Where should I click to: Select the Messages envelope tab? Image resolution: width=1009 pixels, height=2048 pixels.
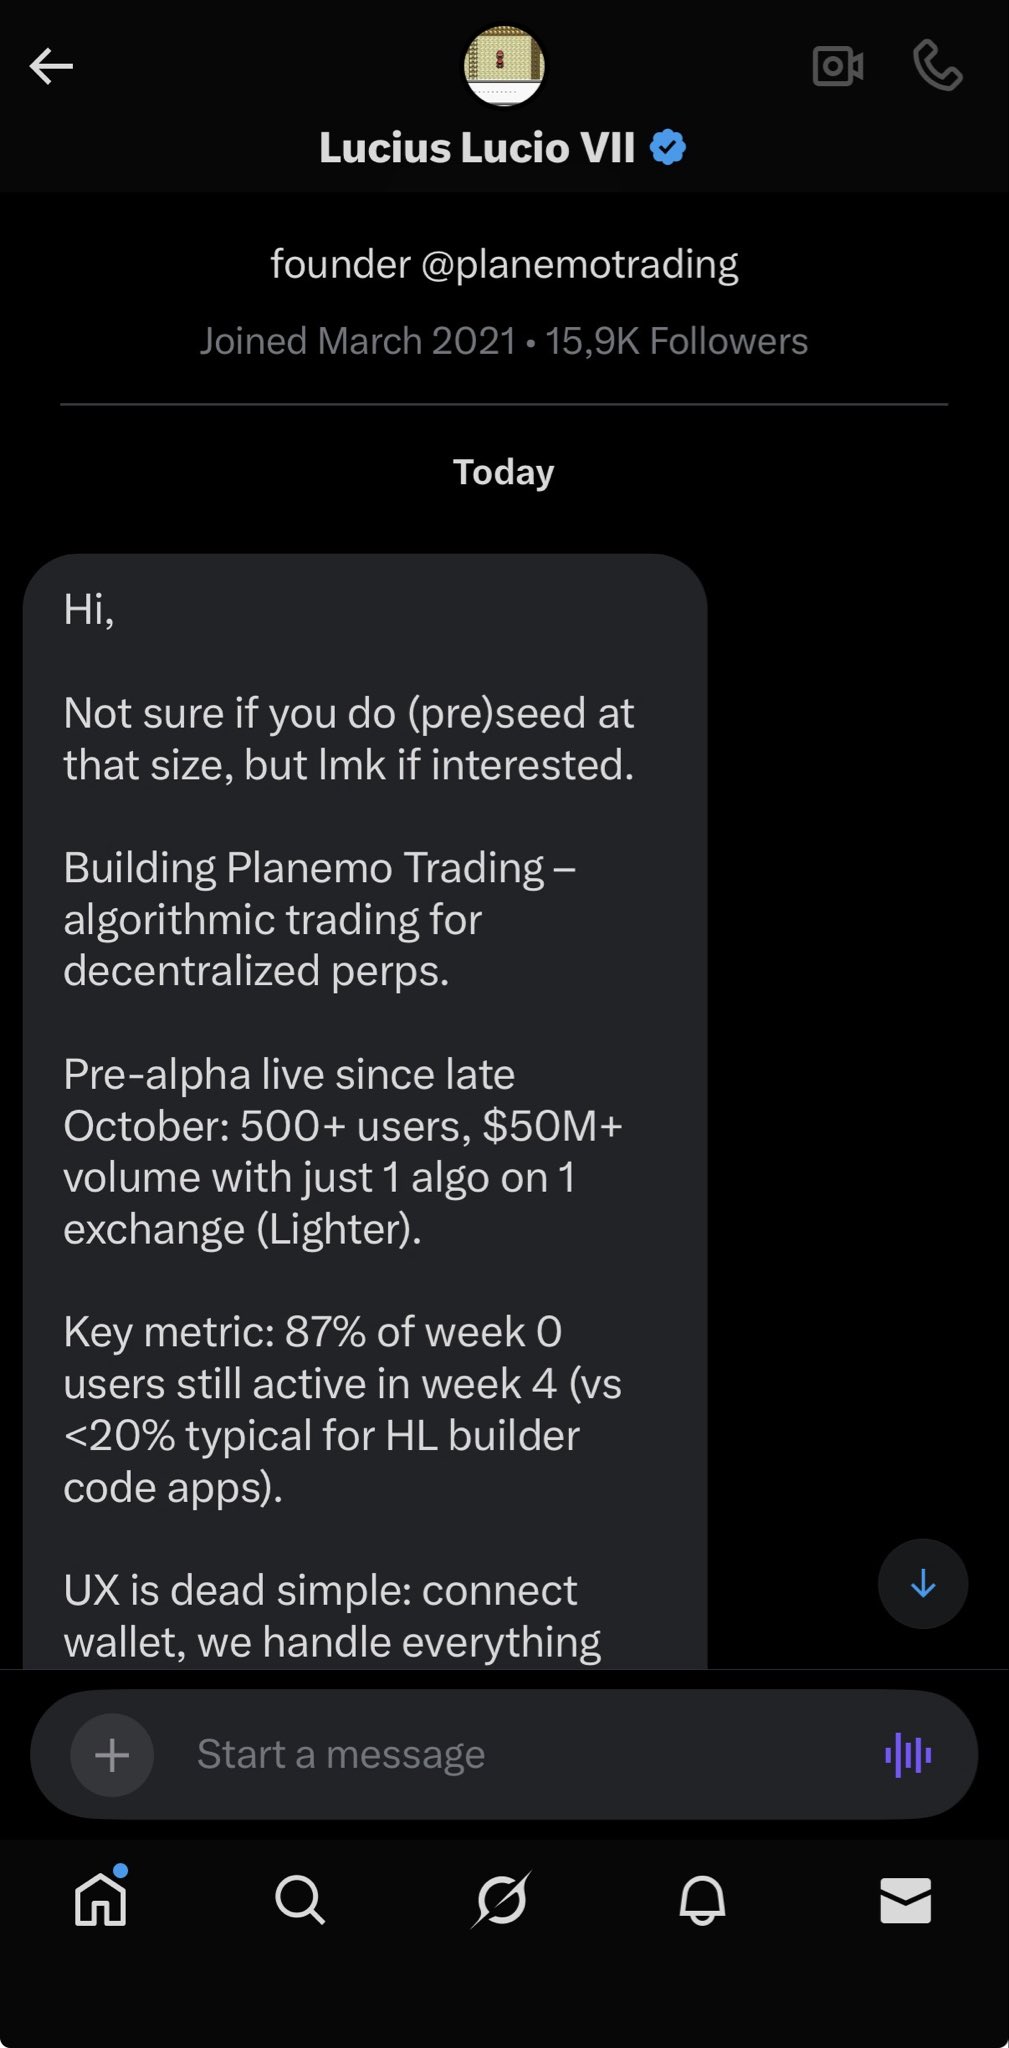tap(905, 1899)
